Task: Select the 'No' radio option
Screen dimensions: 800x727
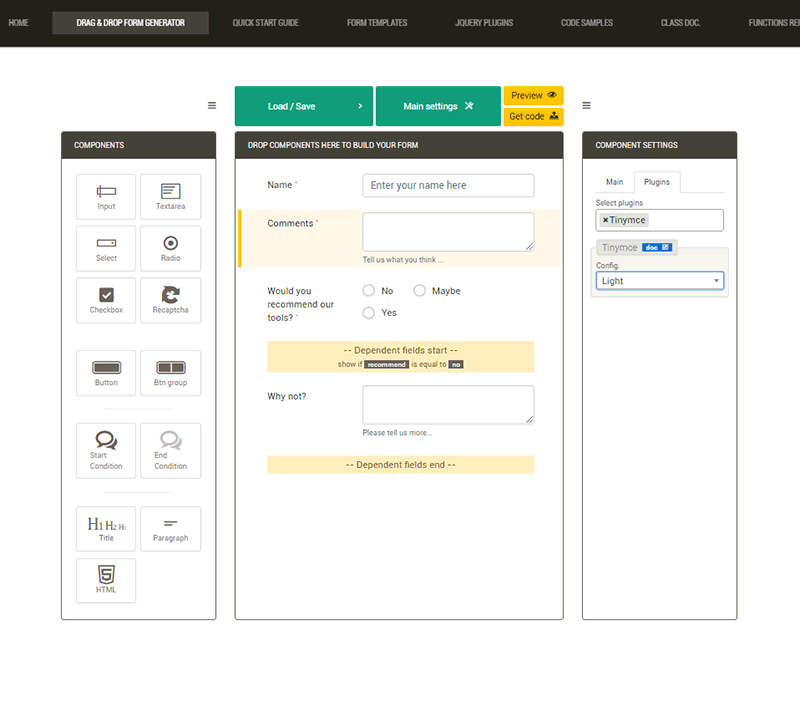Action: click(x=369, y=291)
